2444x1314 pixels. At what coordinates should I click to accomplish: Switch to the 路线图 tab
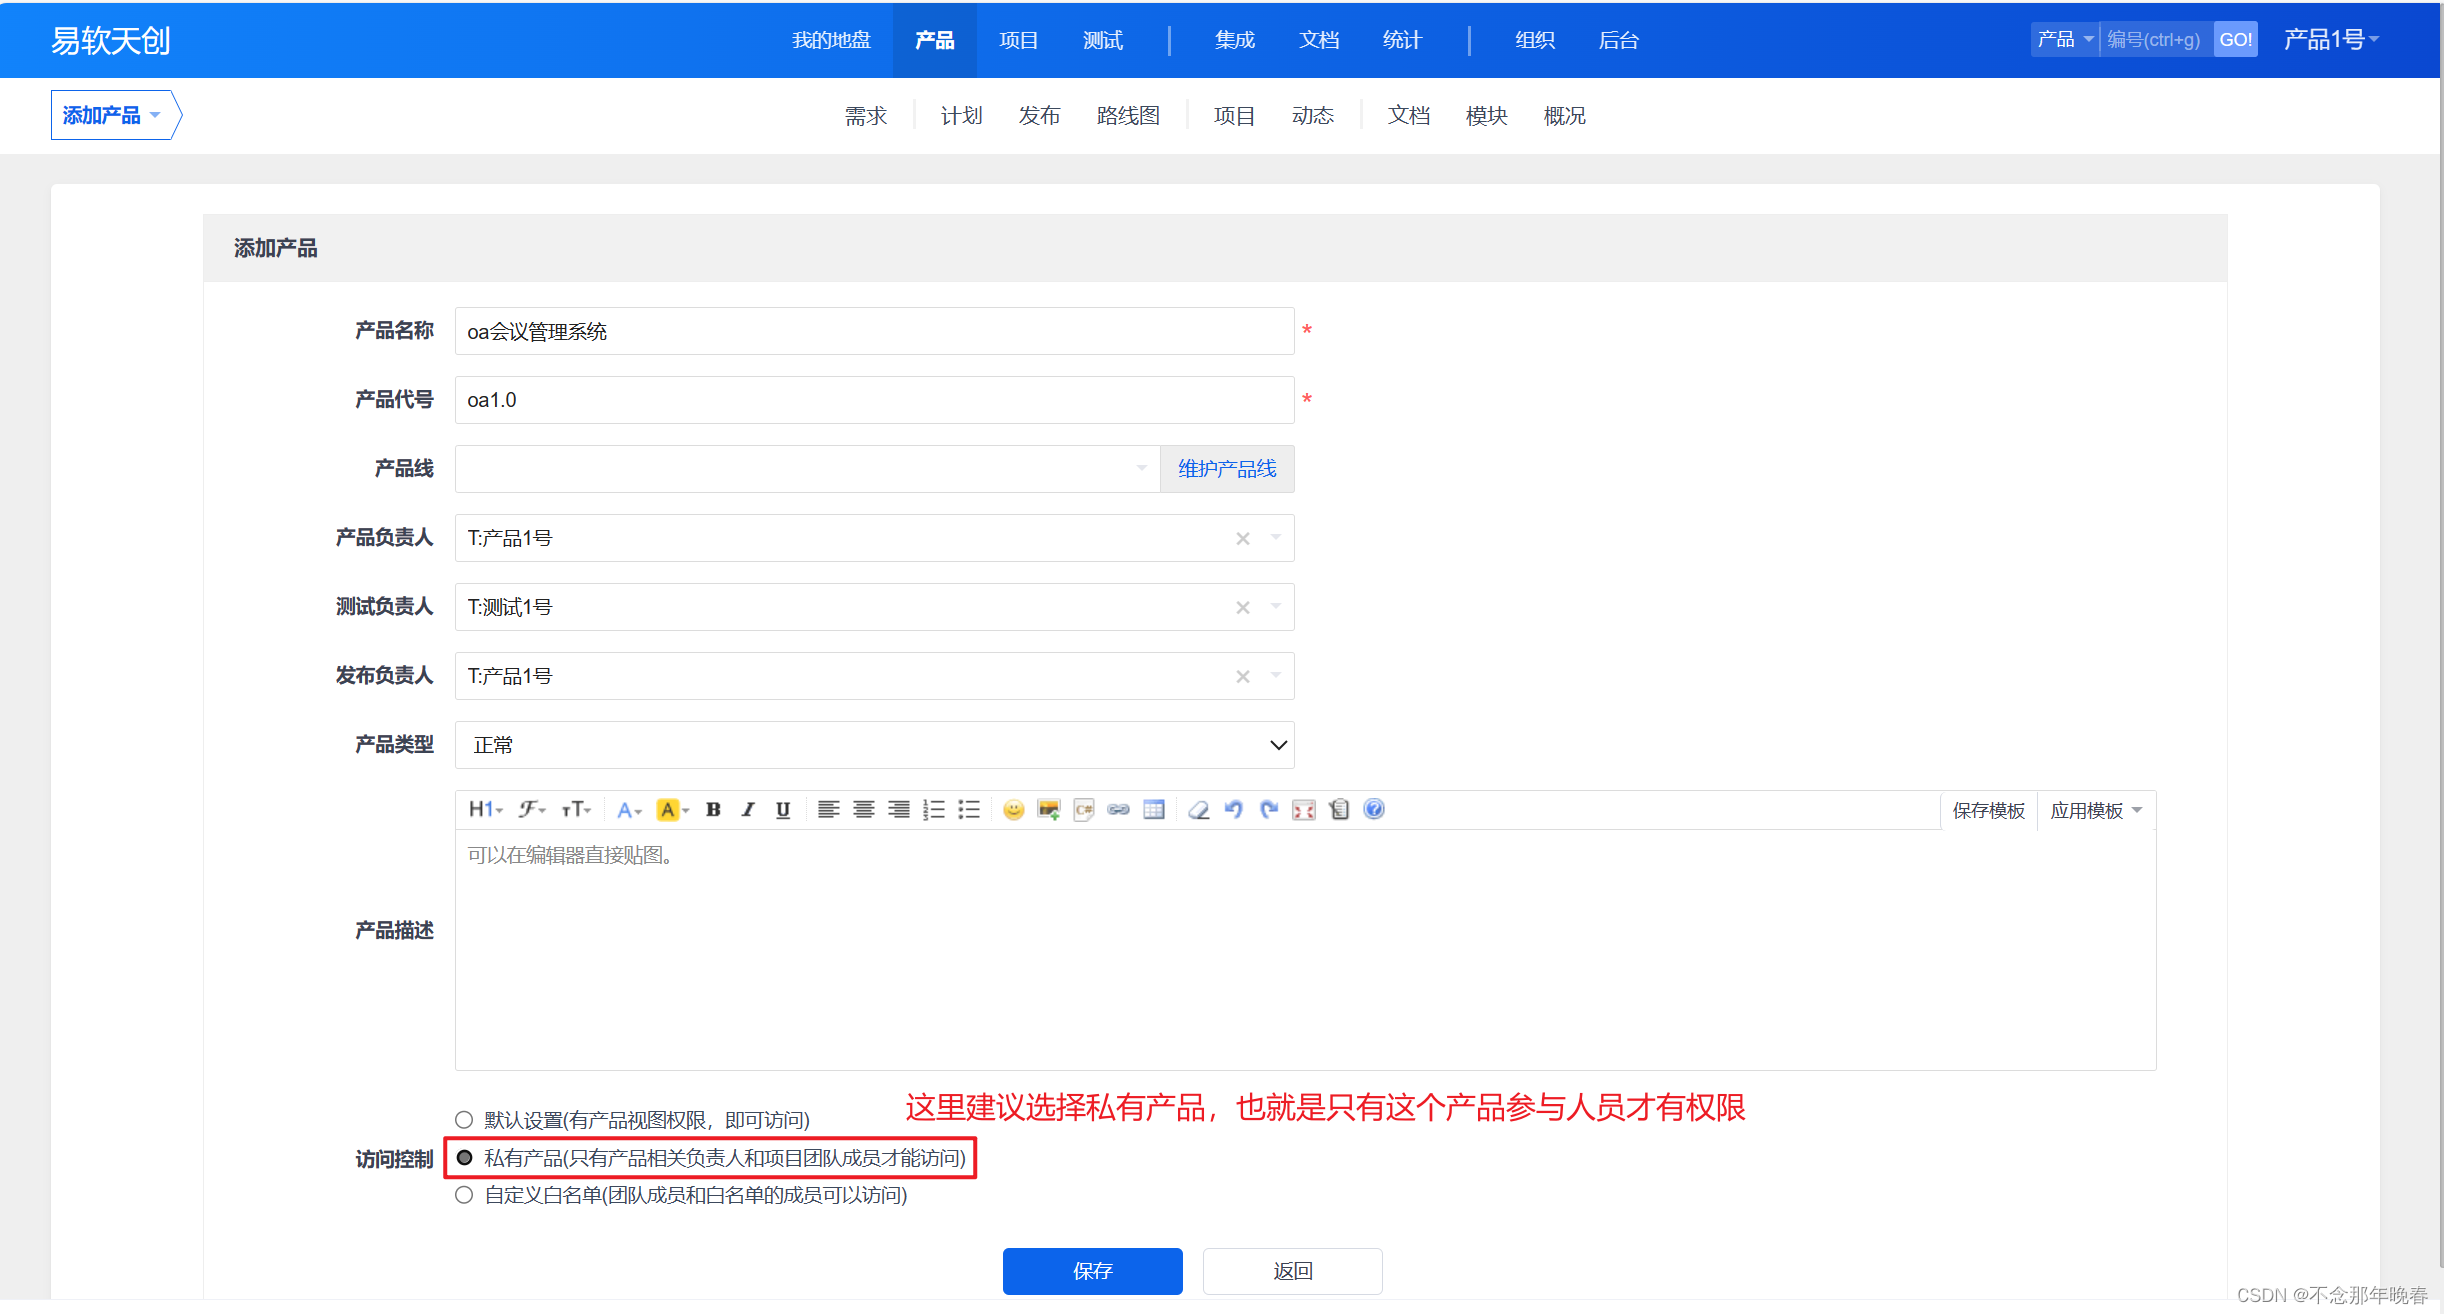pos(1127,116)
